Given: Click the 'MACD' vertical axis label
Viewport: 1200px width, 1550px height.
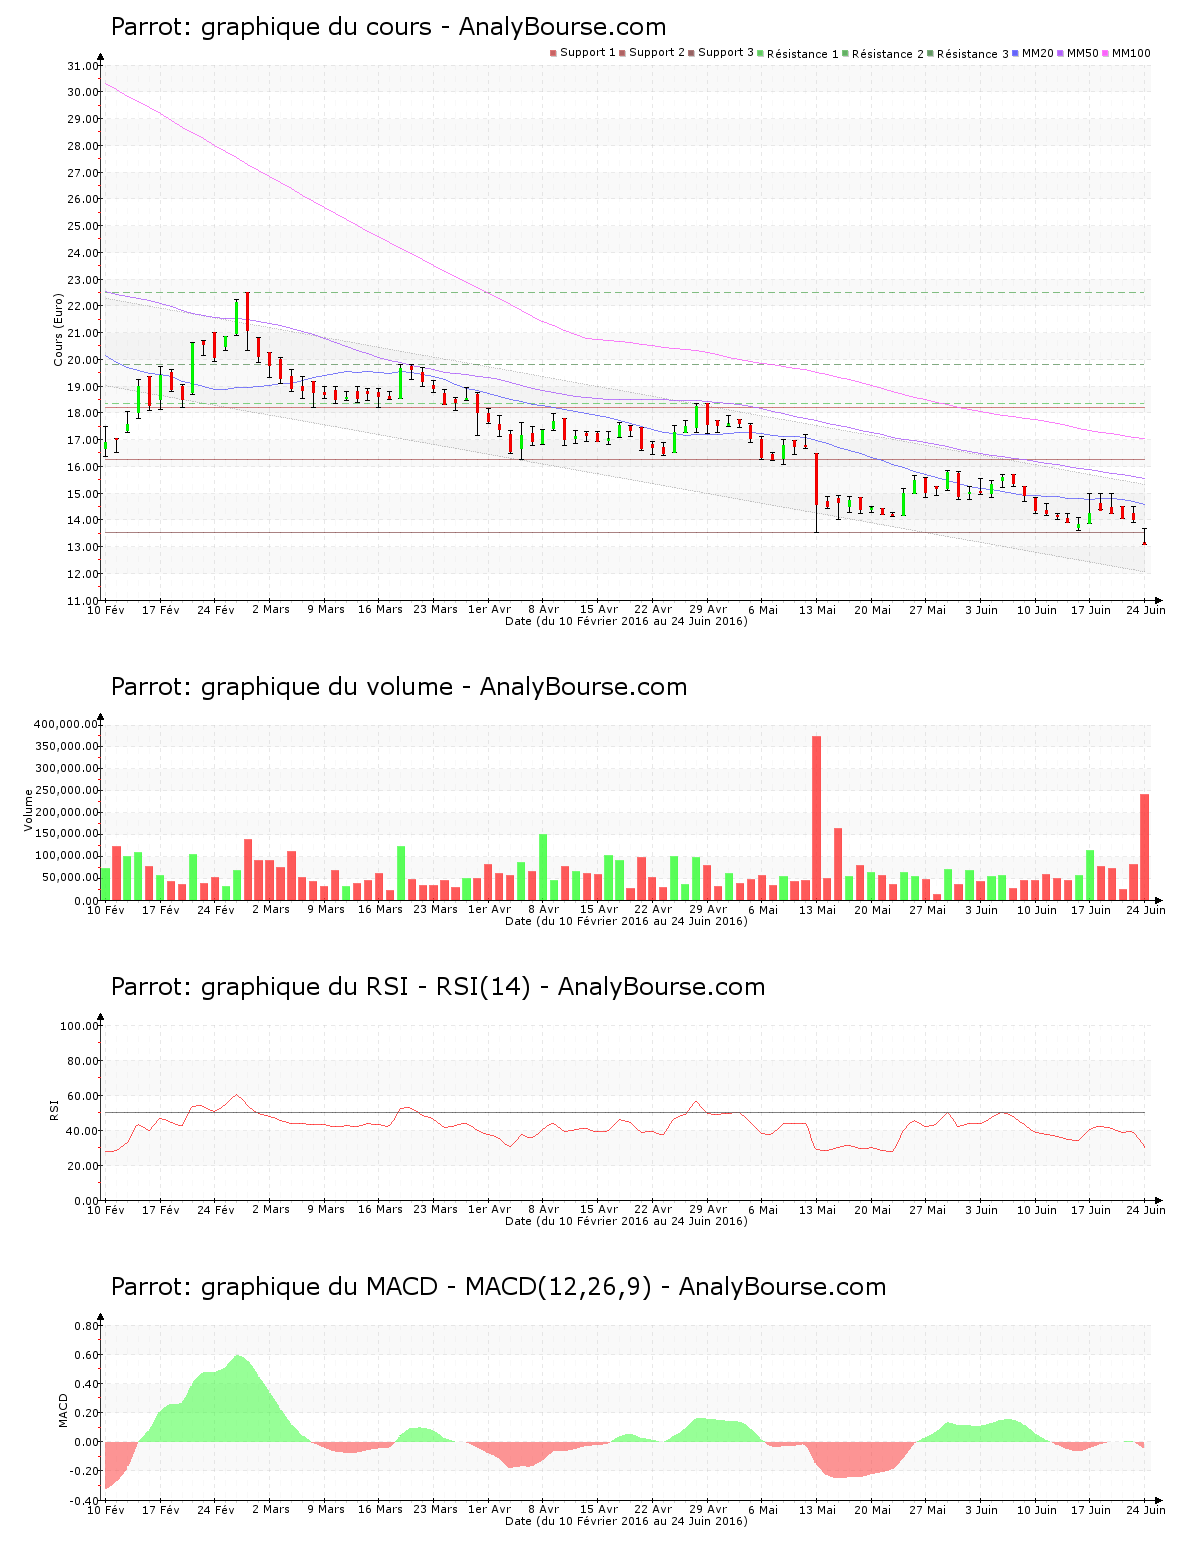Looking at the screenshot, I should pyautogui.click(x=64, y=1410).
